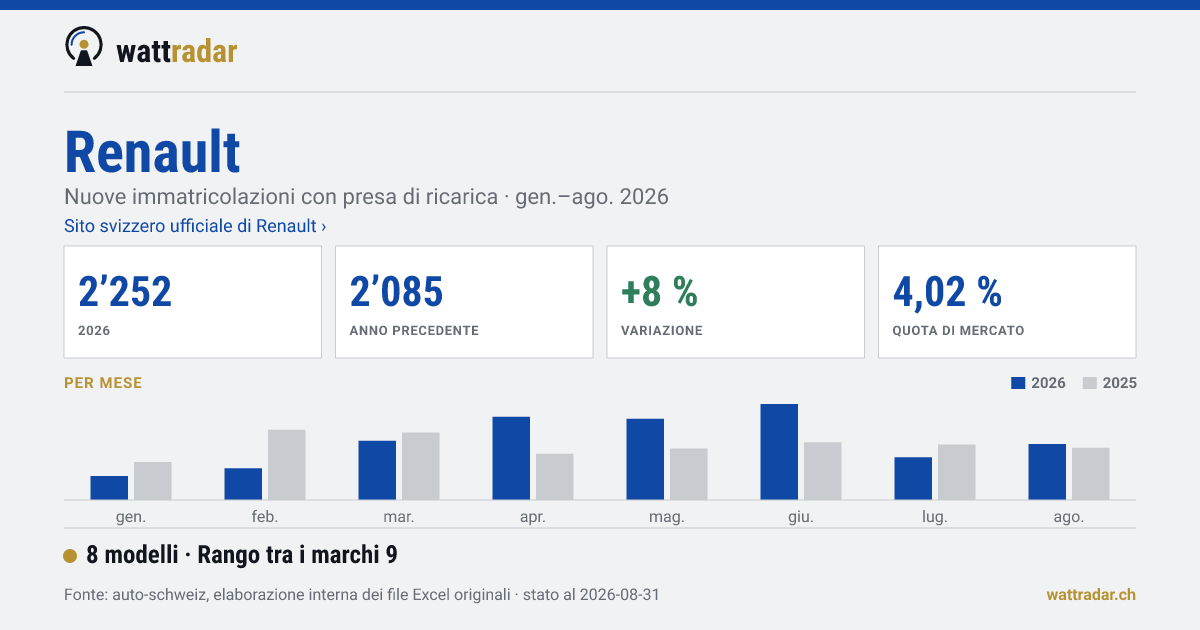Click the wattradar brand name text
The width and height of the screenshot is (1200, 630).
177,51
